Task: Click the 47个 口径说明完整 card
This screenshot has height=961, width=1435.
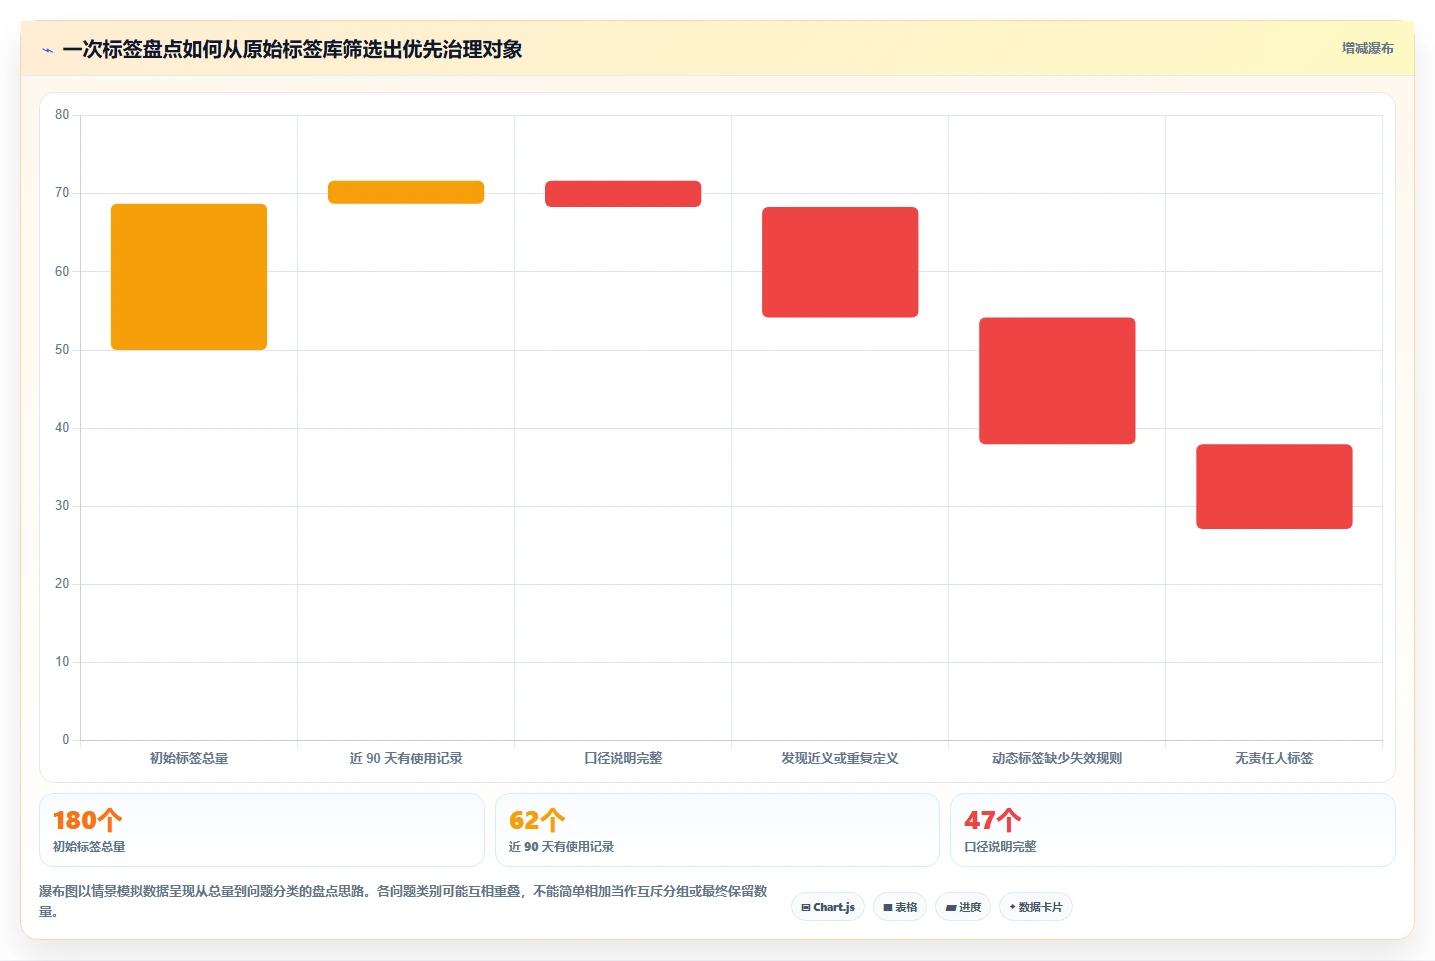Action: (1172, 830)
